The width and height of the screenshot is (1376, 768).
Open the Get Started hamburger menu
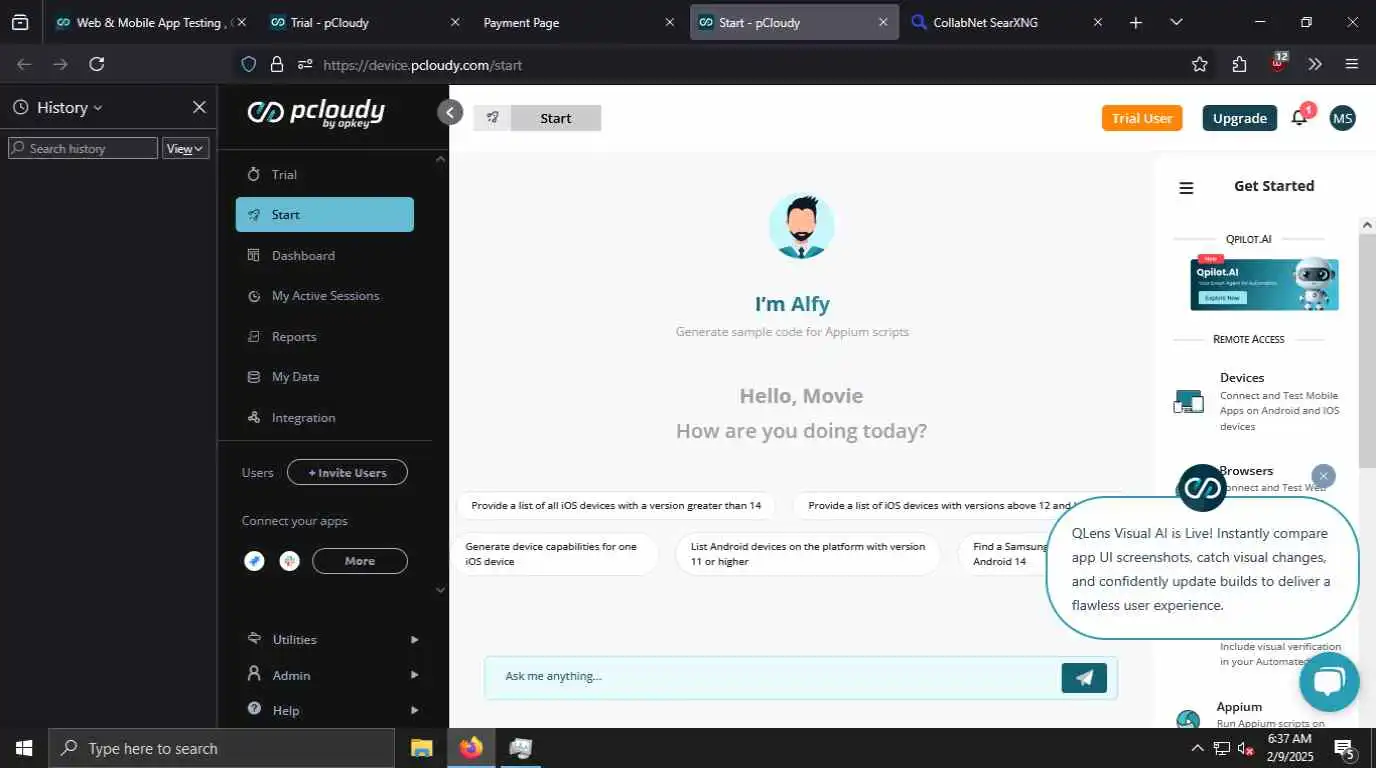pos(1186,187)
